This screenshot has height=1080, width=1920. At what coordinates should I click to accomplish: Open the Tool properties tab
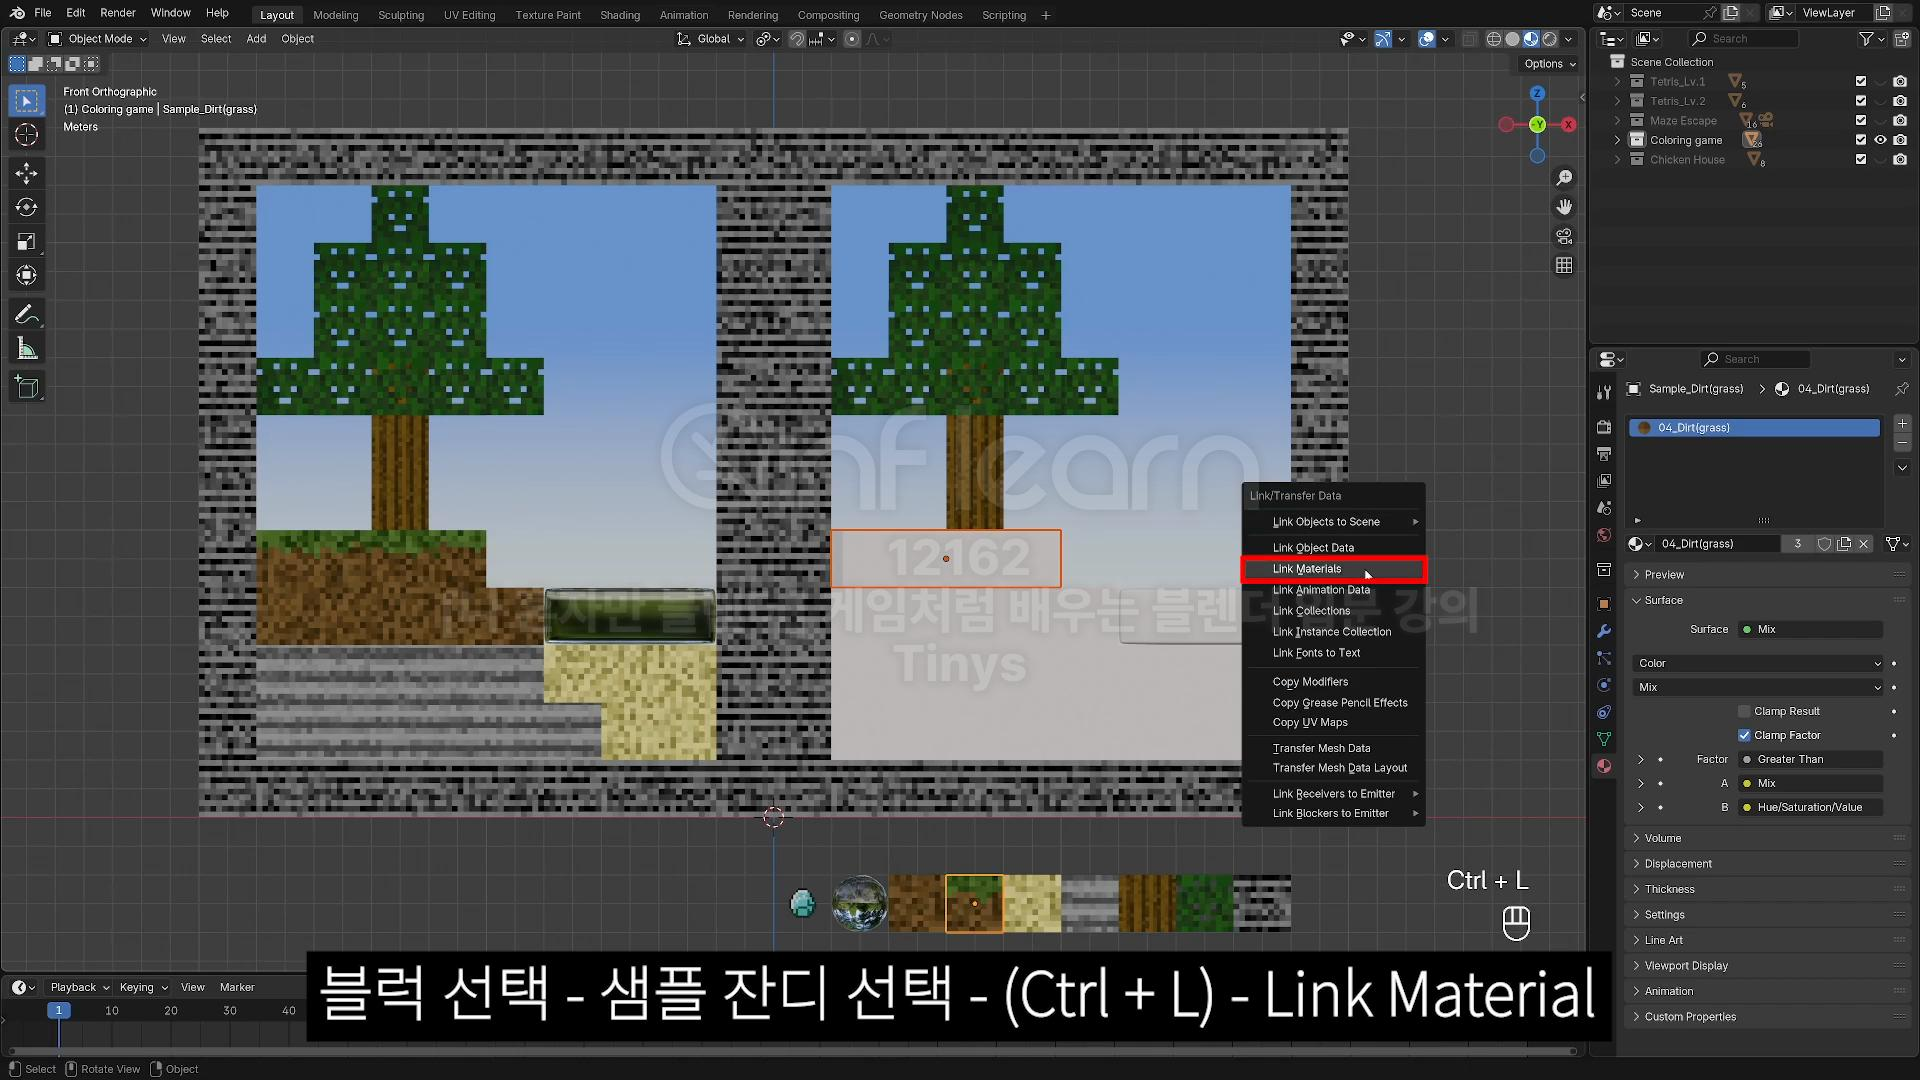(1604, 392)
